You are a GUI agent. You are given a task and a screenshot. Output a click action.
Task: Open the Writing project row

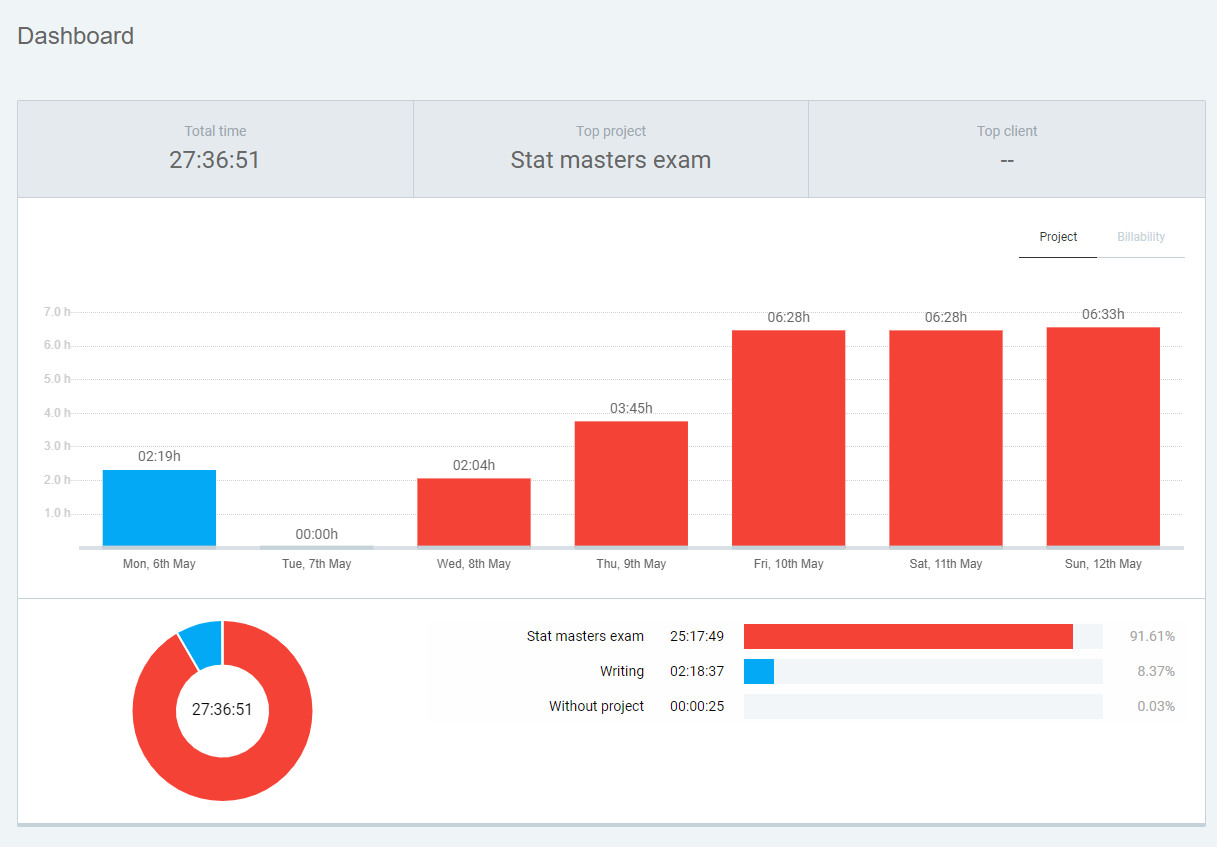click(621, 671)
